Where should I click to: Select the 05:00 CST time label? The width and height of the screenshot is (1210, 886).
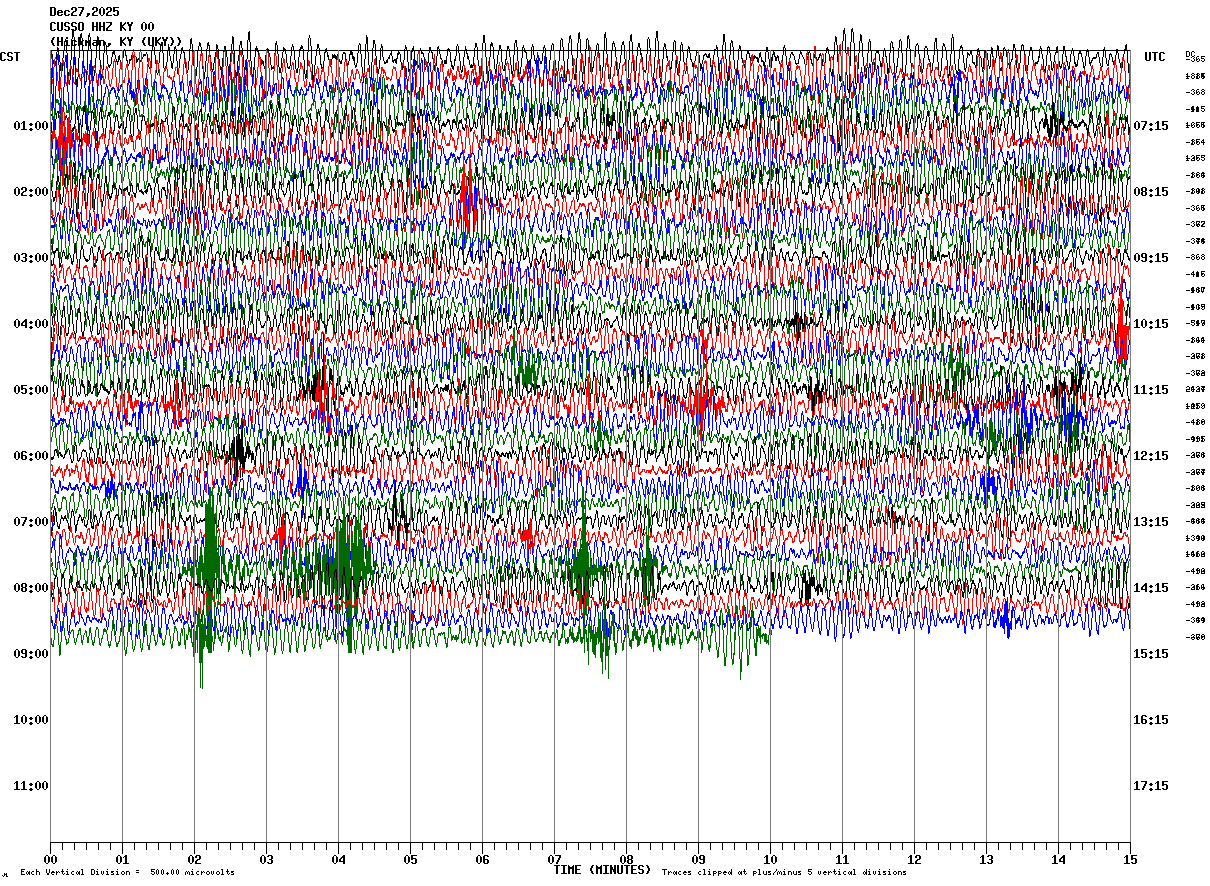tap(31, 390)
